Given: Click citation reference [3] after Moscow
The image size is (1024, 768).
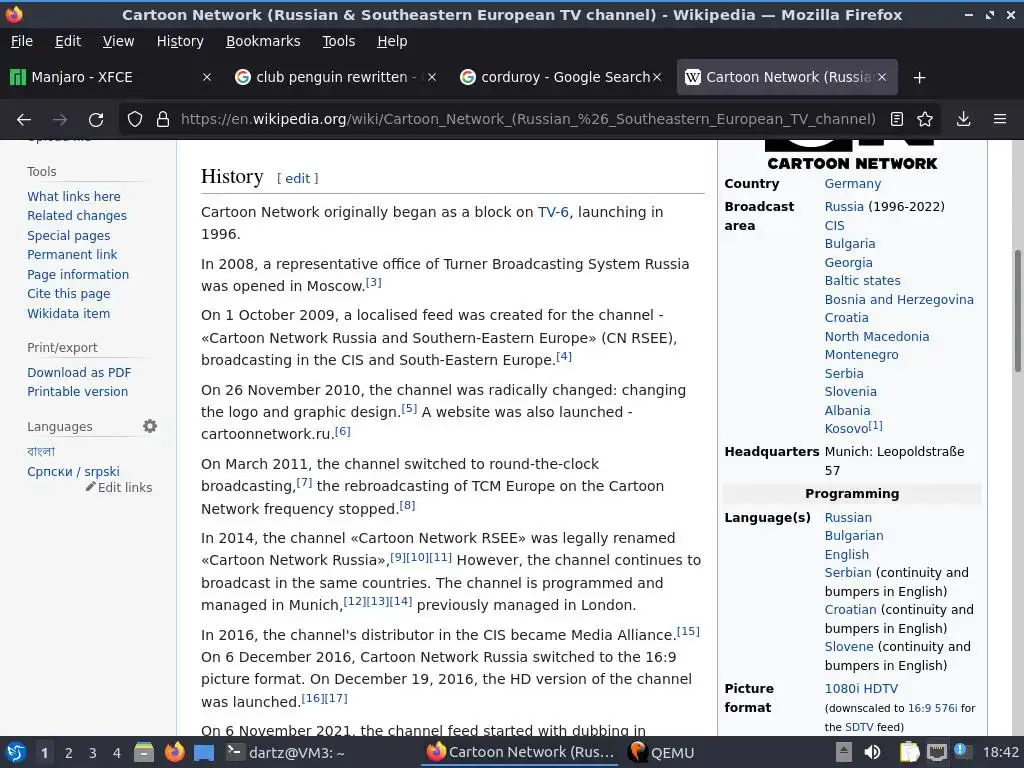Looking at the screenshot, I should (x=374, y=283).
